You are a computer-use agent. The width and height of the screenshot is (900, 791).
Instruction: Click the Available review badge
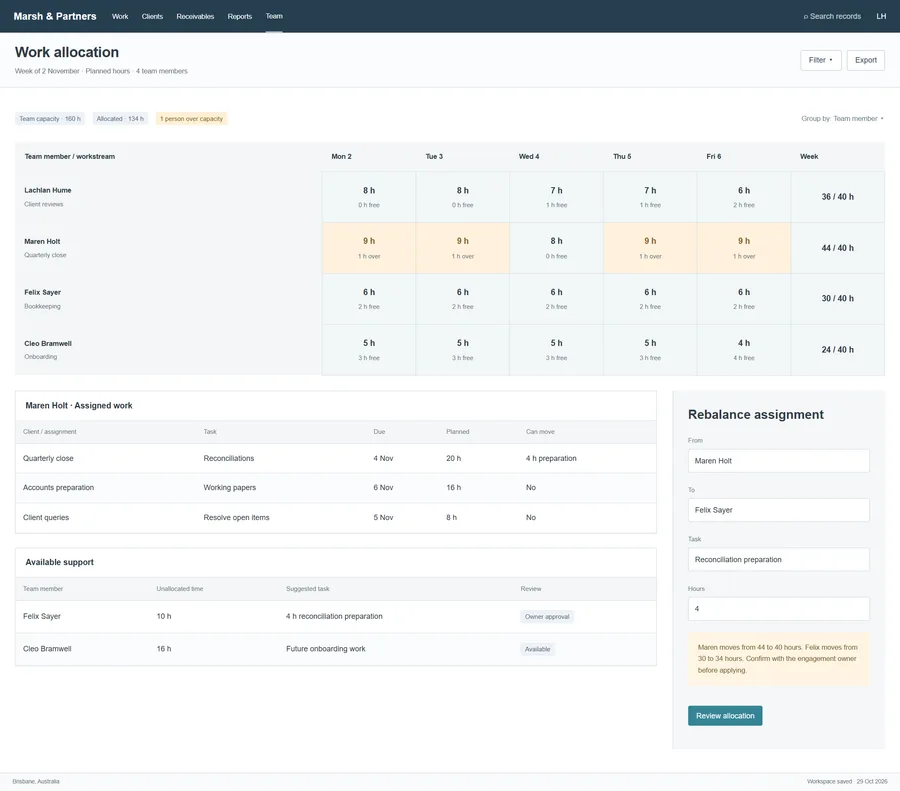click(x=537, y=650)
